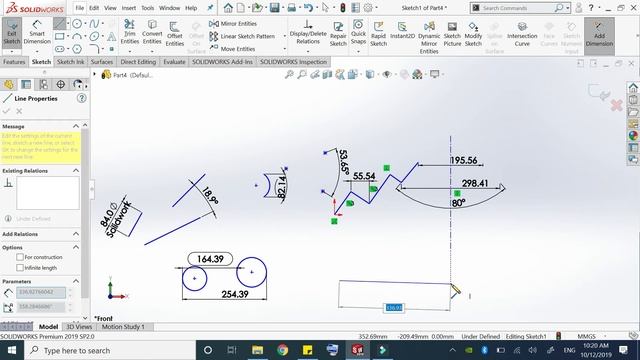Switch to the Features tab

coord(14,62)
